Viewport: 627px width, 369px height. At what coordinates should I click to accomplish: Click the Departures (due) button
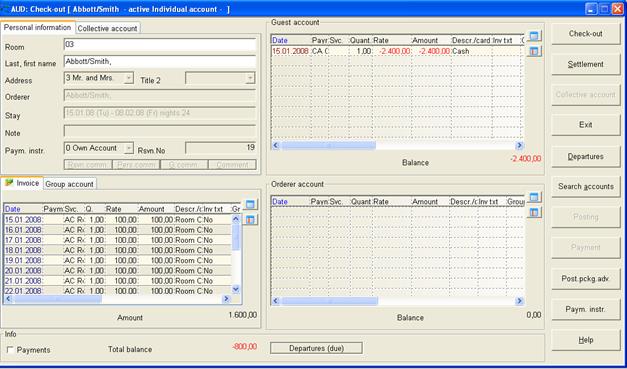click(316, 348)
